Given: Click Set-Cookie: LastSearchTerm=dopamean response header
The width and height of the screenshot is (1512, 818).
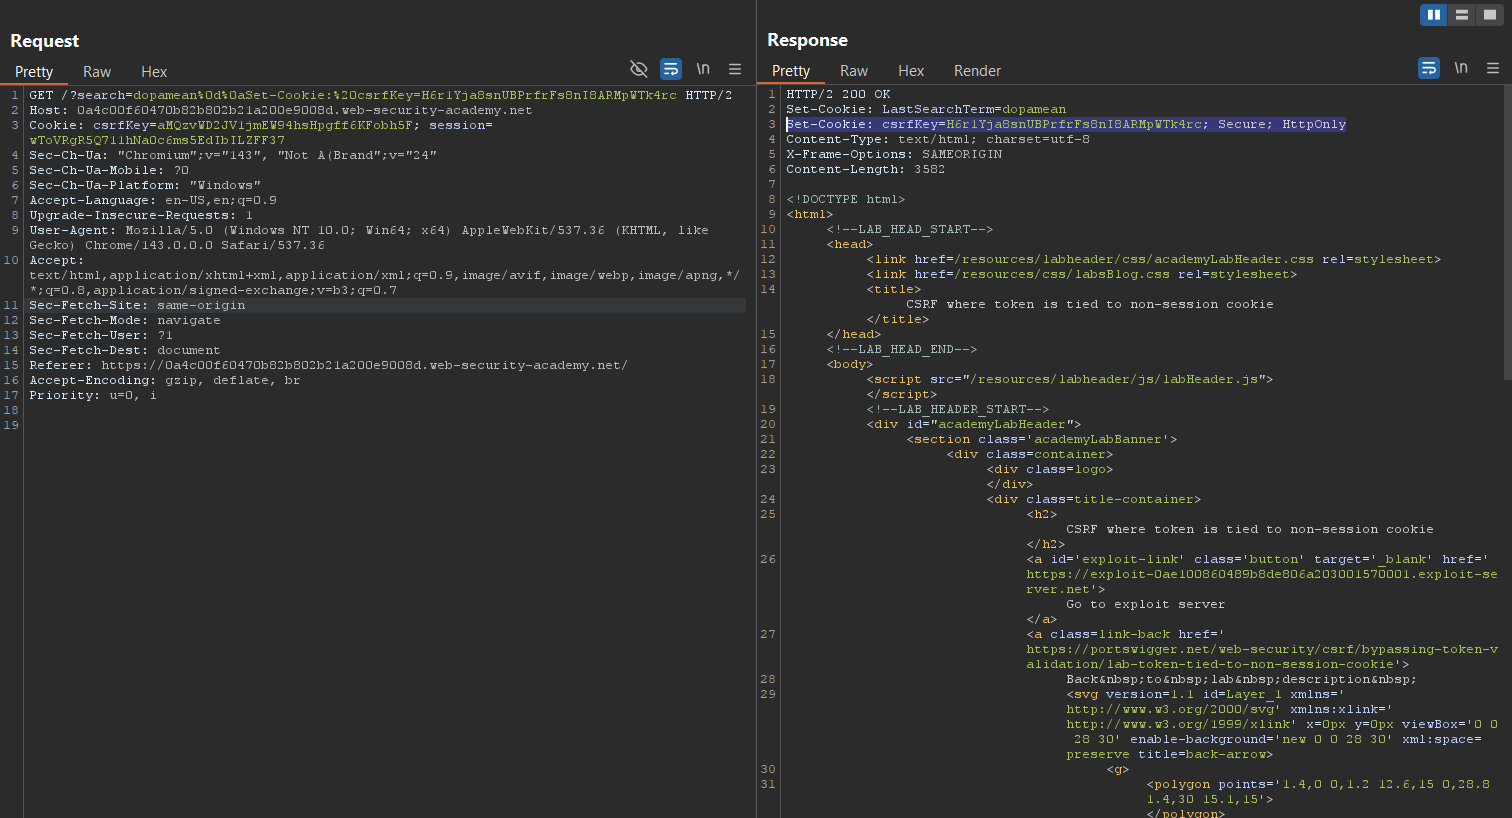Looking at the screenshot, I should tap(926, 109).
